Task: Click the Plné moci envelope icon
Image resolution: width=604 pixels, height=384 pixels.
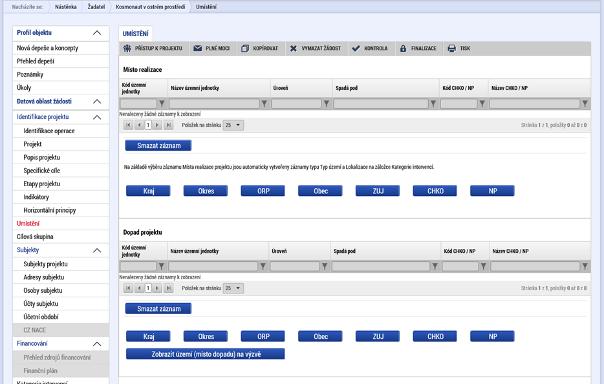Action: click(x=198, y=48)
